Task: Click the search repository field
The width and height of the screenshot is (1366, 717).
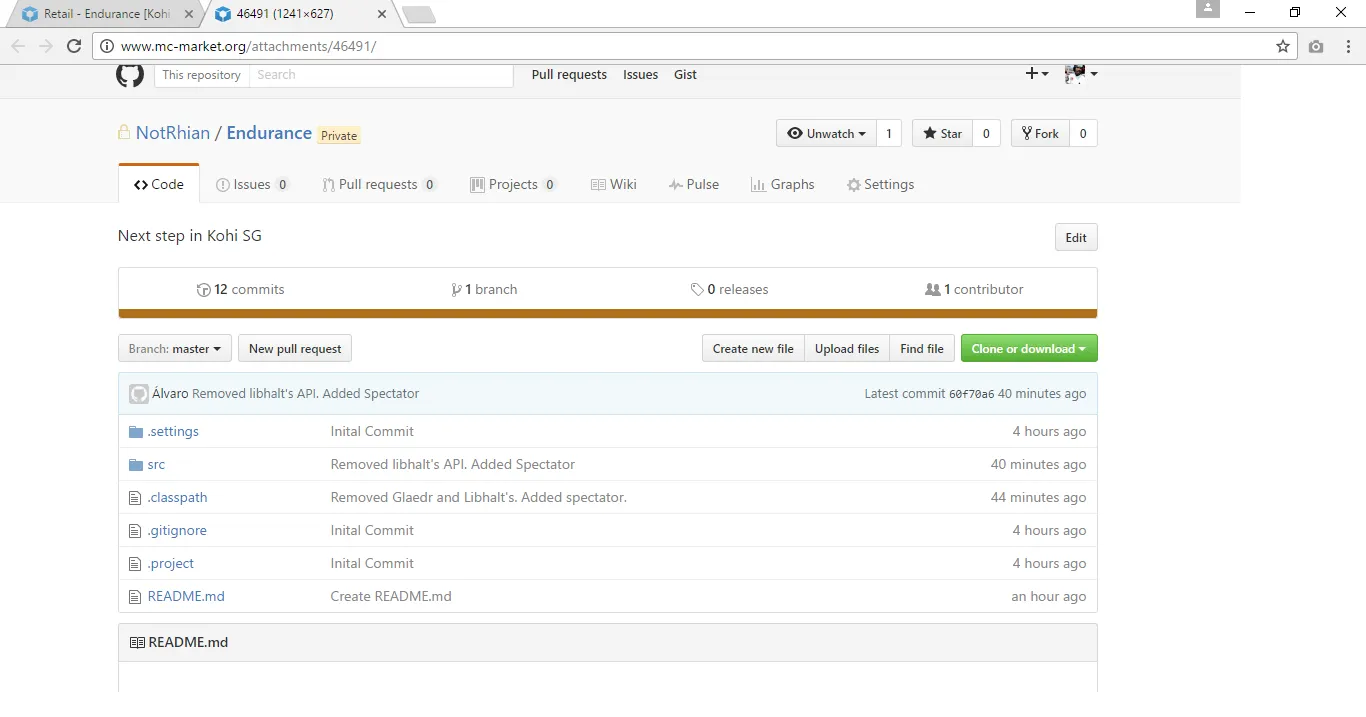Action: [x=380, y=75]
